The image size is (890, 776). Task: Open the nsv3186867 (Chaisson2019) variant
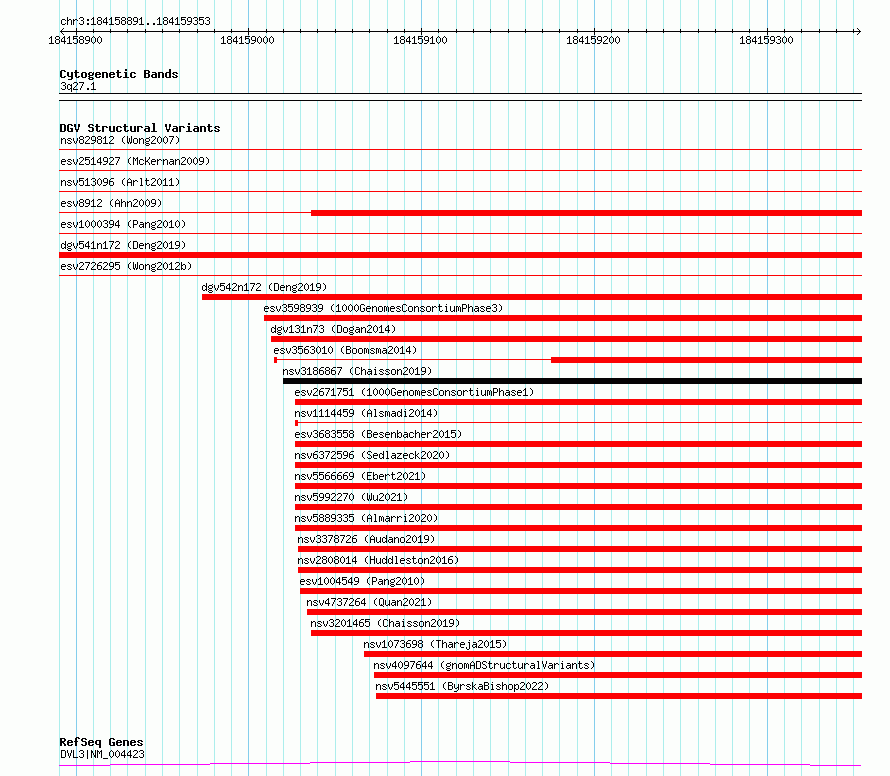coord(357,371)
